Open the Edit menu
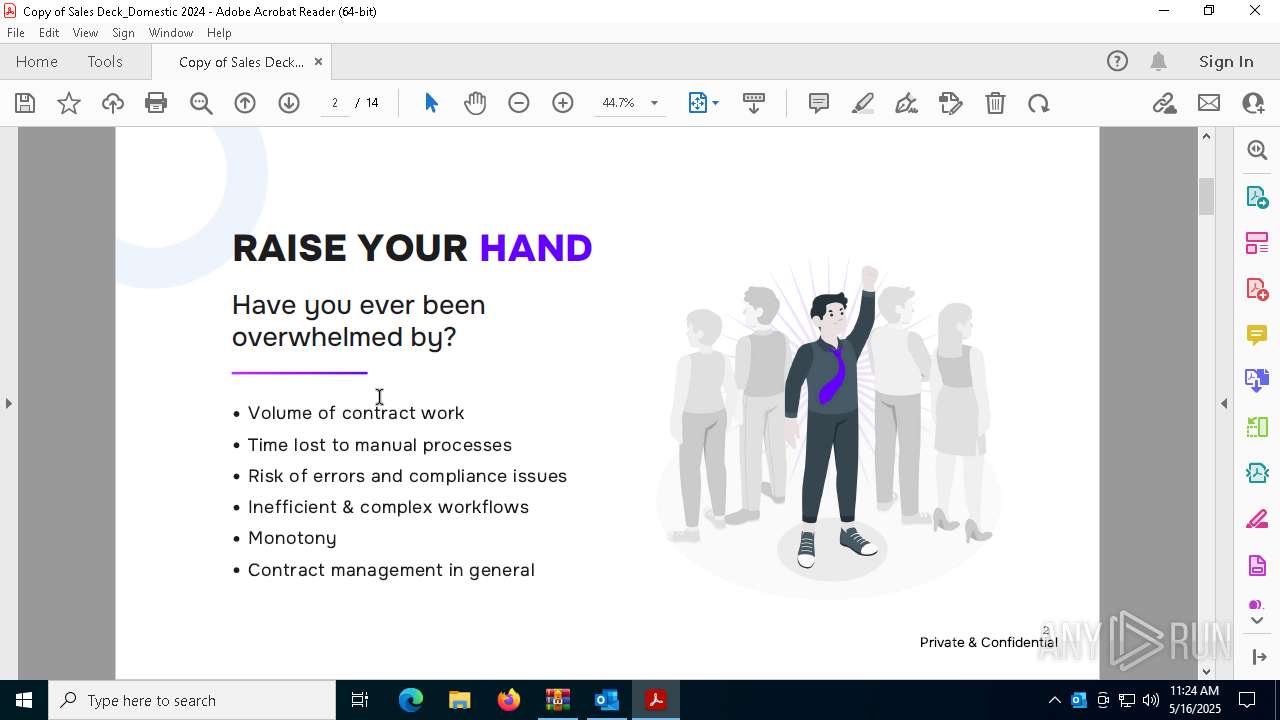1280x720 pixels. (49, 33)
